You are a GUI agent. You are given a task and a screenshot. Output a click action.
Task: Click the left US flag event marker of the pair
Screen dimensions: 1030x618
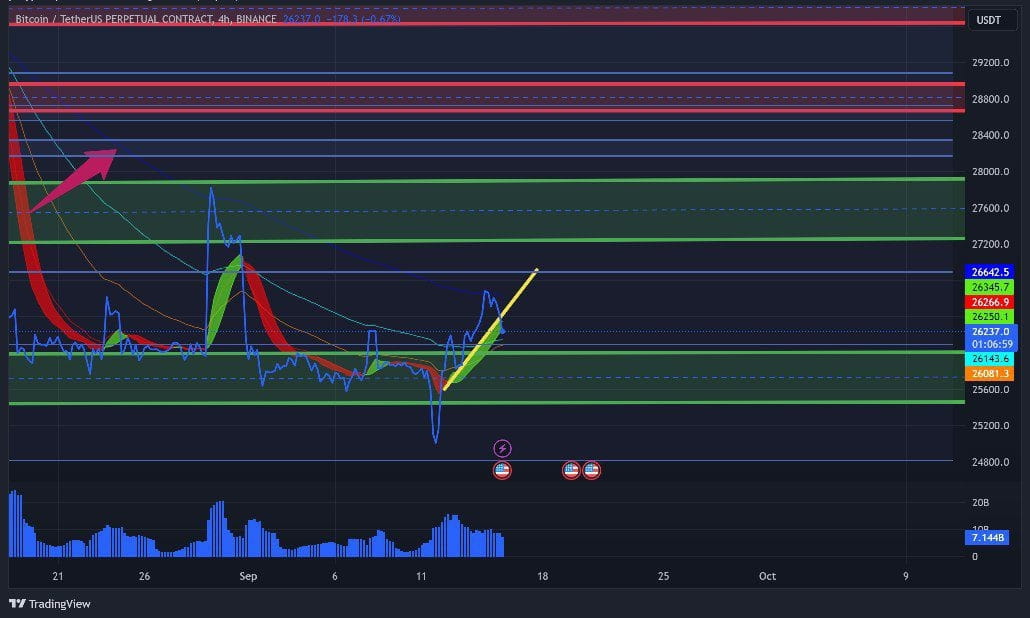pos(571,469)
